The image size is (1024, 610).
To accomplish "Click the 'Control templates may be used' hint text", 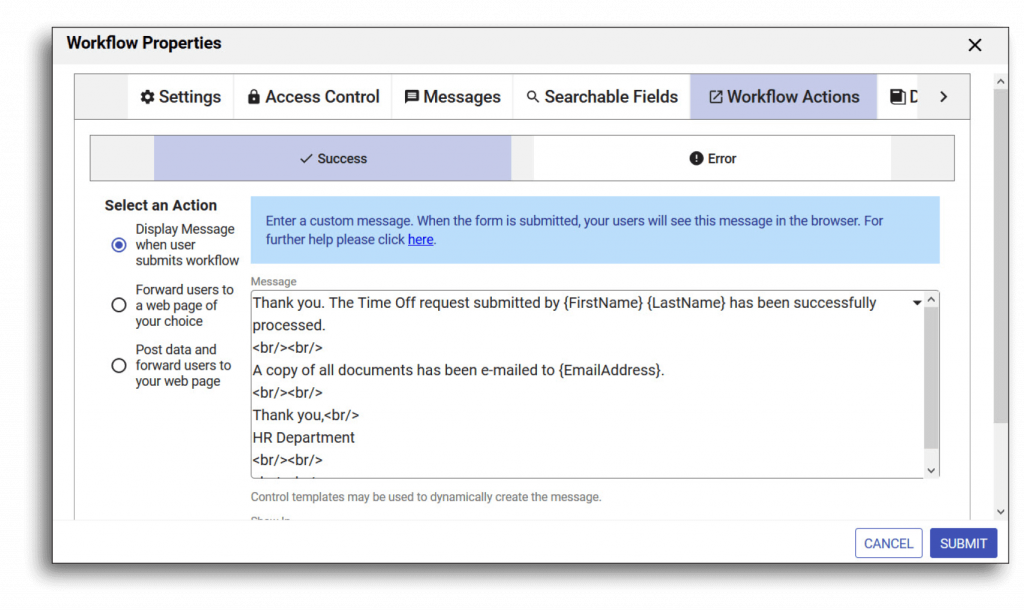I will point(426,497).
